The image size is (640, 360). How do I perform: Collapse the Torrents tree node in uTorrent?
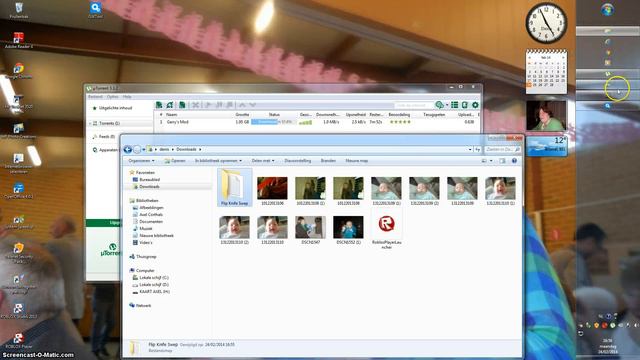pos(90,123)
